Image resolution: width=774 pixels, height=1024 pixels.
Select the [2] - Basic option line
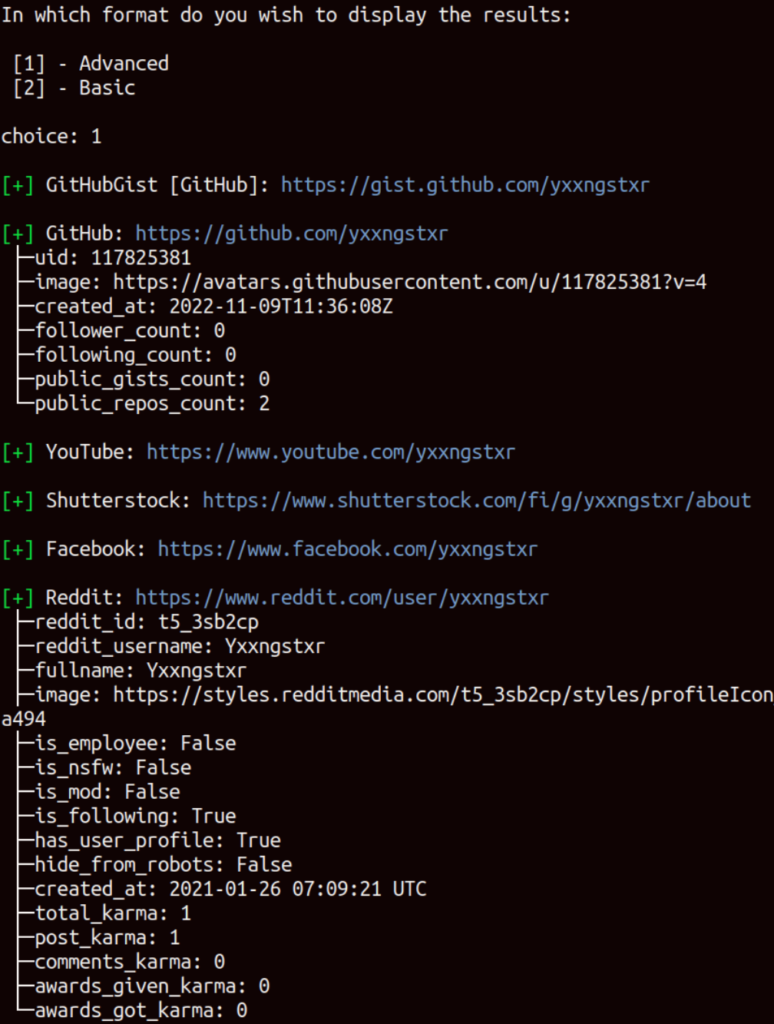74,88
